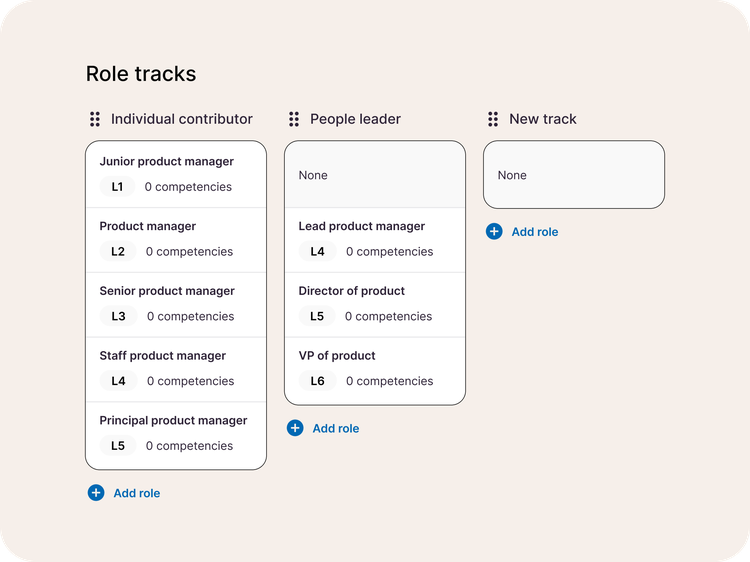The height and width of the screenshot is (562, 750).
Task: Click the L6 level badge
Action: coord(317,381)
